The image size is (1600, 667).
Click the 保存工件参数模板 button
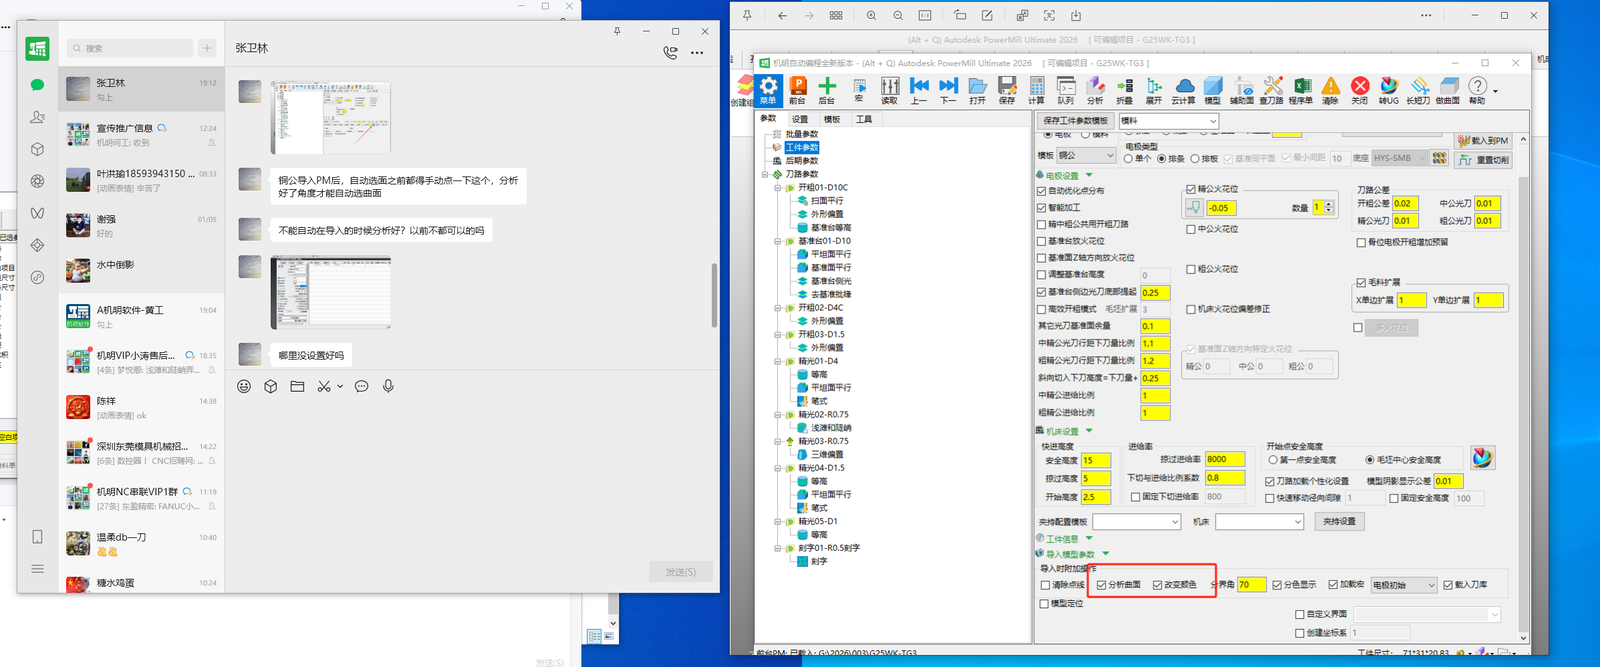pos(1076,121)
